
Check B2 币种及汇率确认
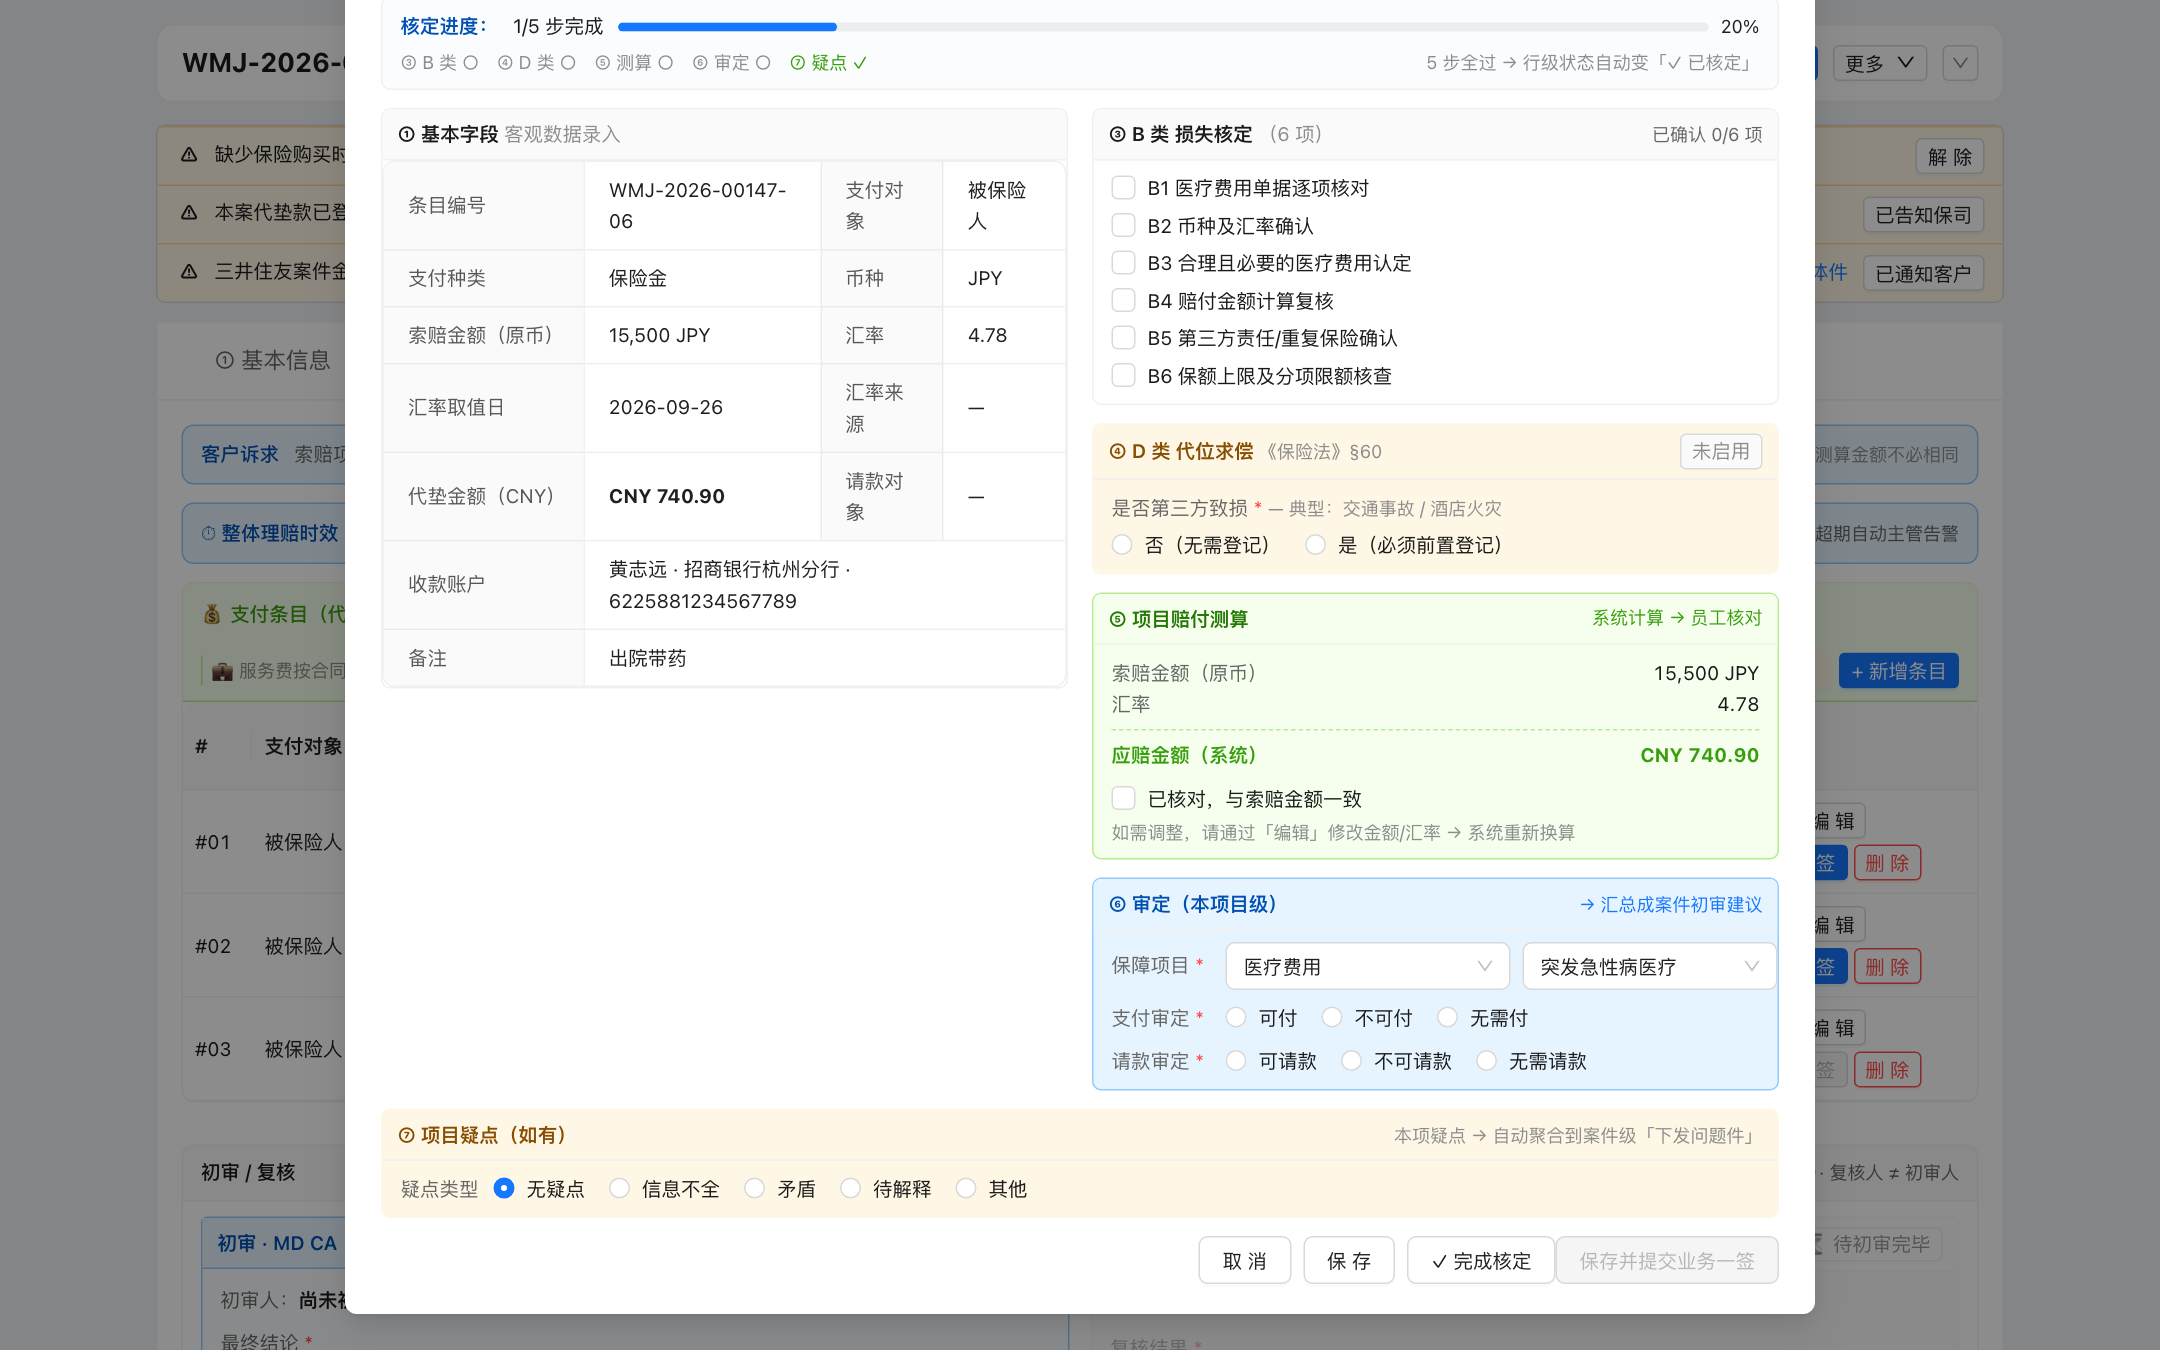coord(1123,226)
